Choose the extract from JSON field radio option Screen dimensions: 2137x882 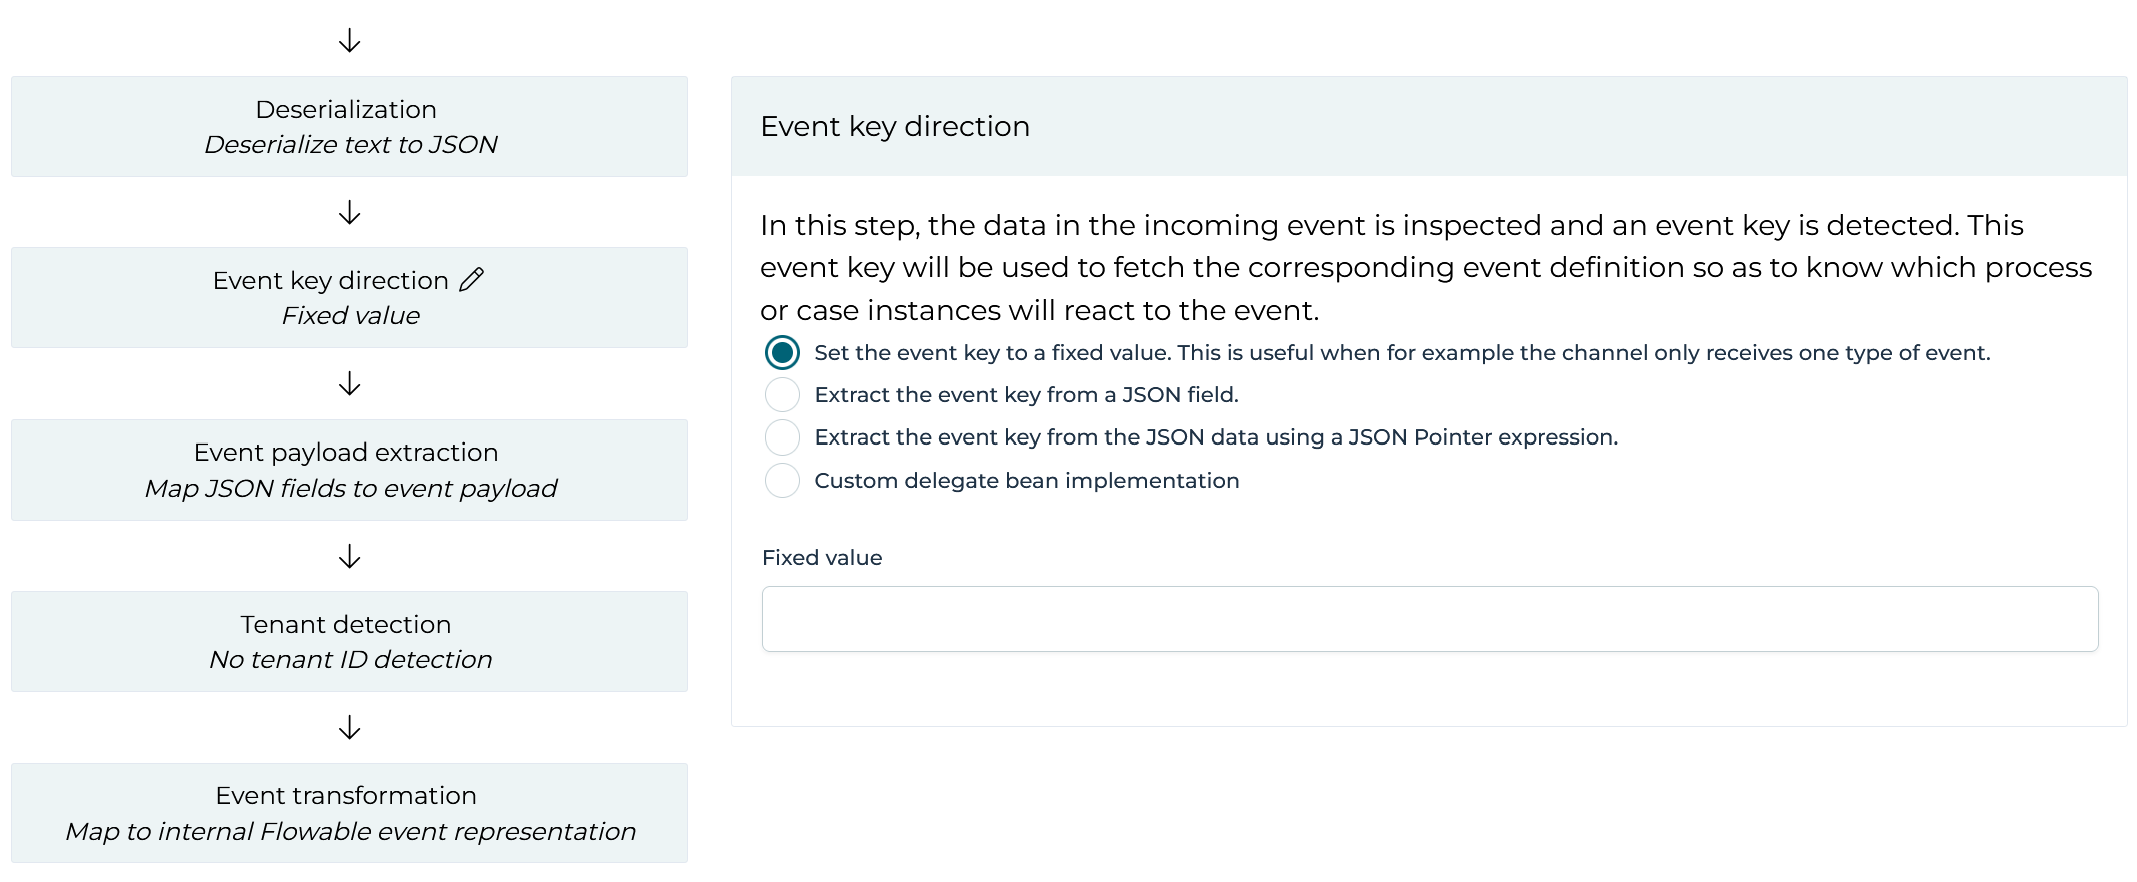coord(782,395)
